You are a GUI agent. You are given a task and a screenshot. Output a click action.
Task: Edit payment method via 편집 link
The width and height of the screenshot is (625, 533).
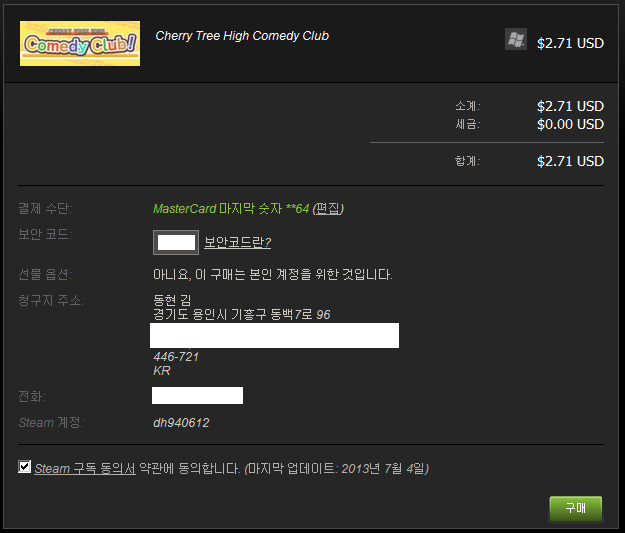[328, 208]
